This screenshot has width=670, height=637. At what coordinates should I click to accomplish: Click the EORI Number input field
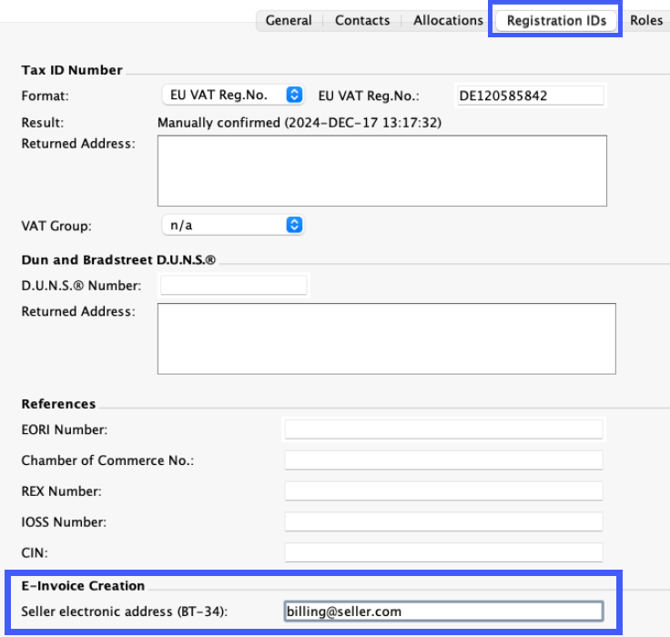(x=444, y=429)
